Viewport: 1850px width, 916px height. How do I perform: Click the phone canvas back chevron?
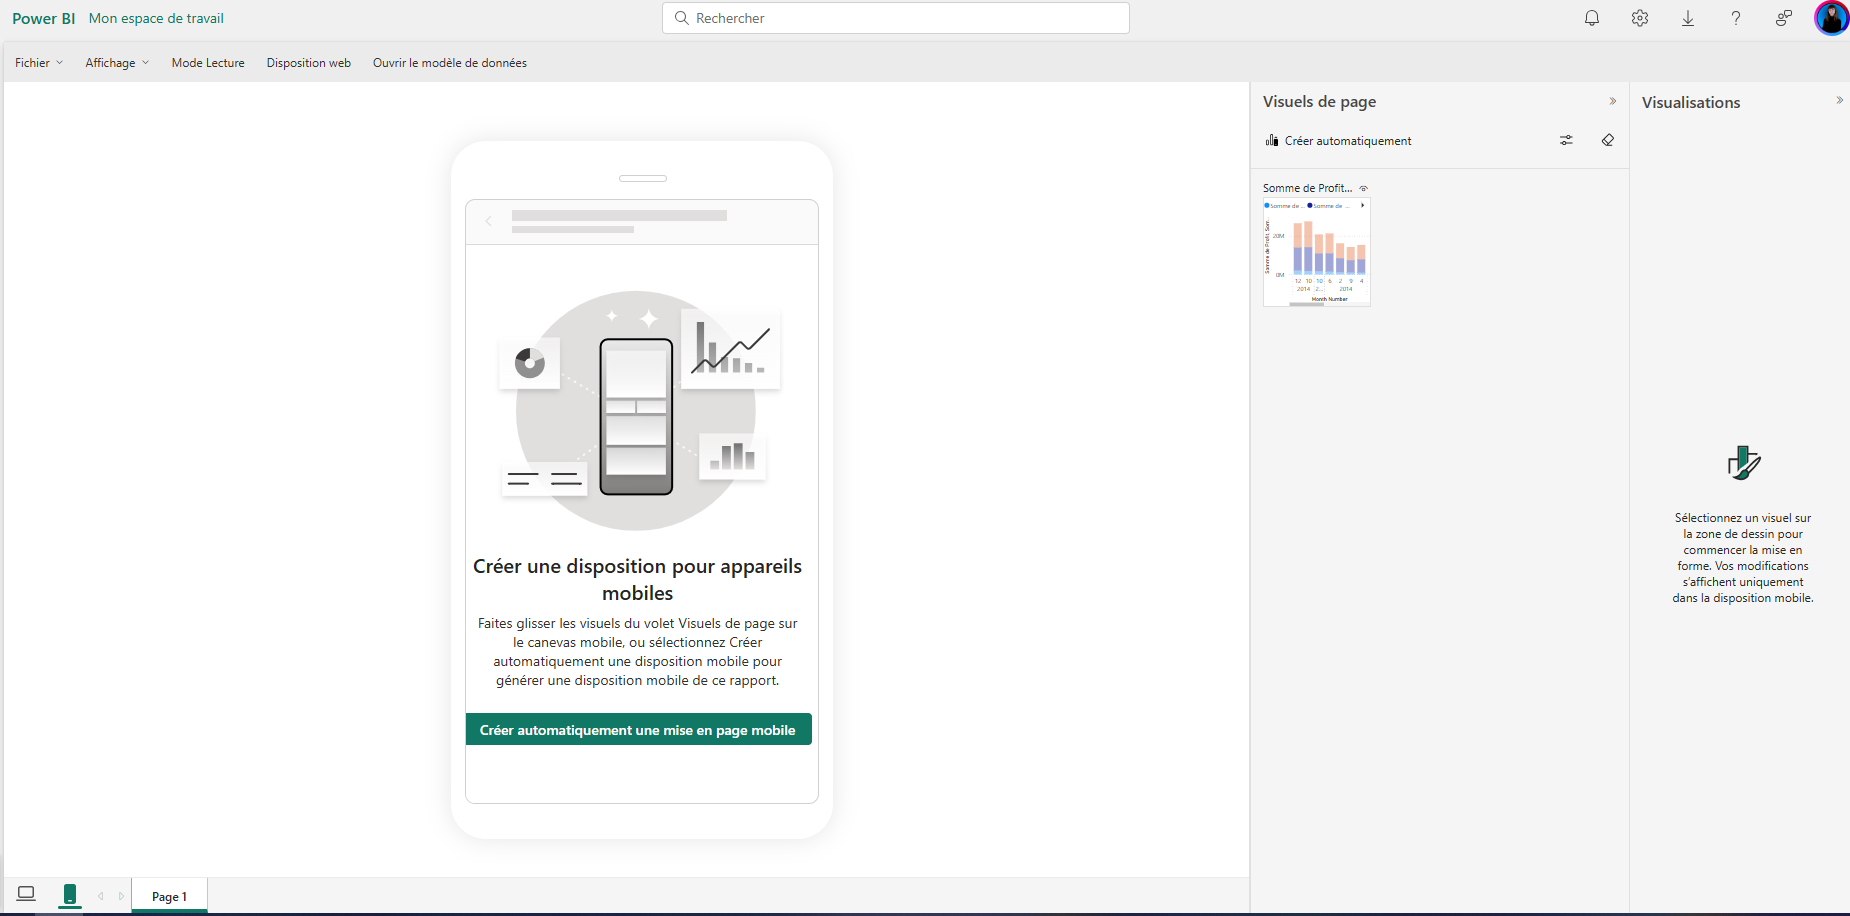tap(488, 221)
